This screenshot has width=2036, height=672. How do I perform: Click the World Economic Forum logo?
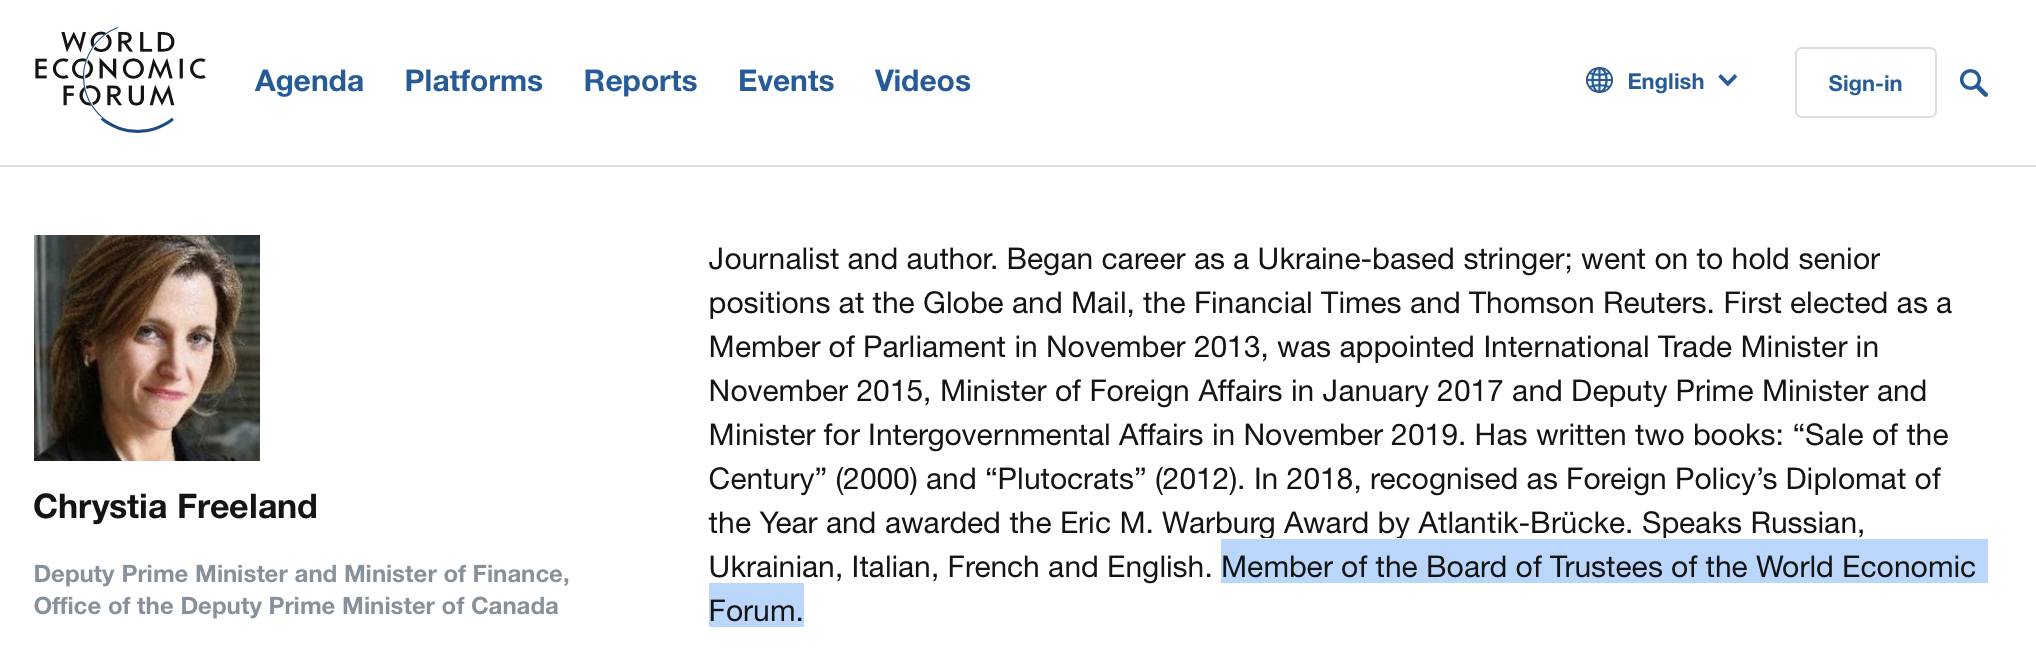click(x=120, y=80)
